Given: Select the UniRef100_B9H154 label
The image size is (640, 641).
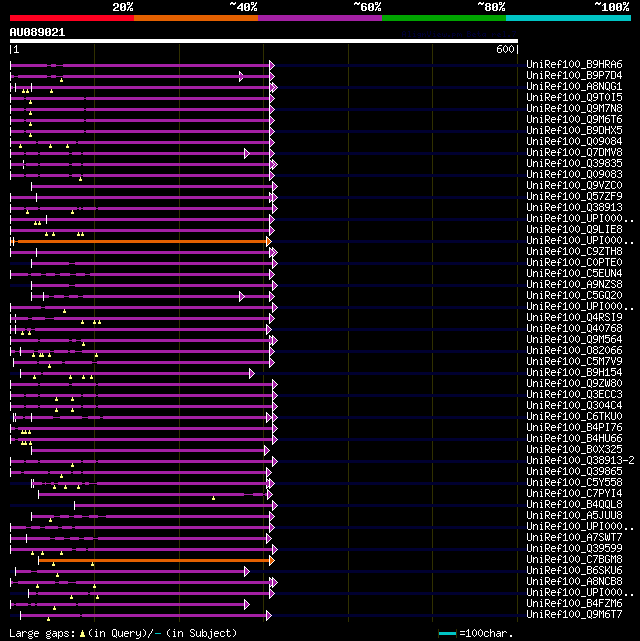Looking at the screenshot, I should pyautogui.click(x=574, y=372).
